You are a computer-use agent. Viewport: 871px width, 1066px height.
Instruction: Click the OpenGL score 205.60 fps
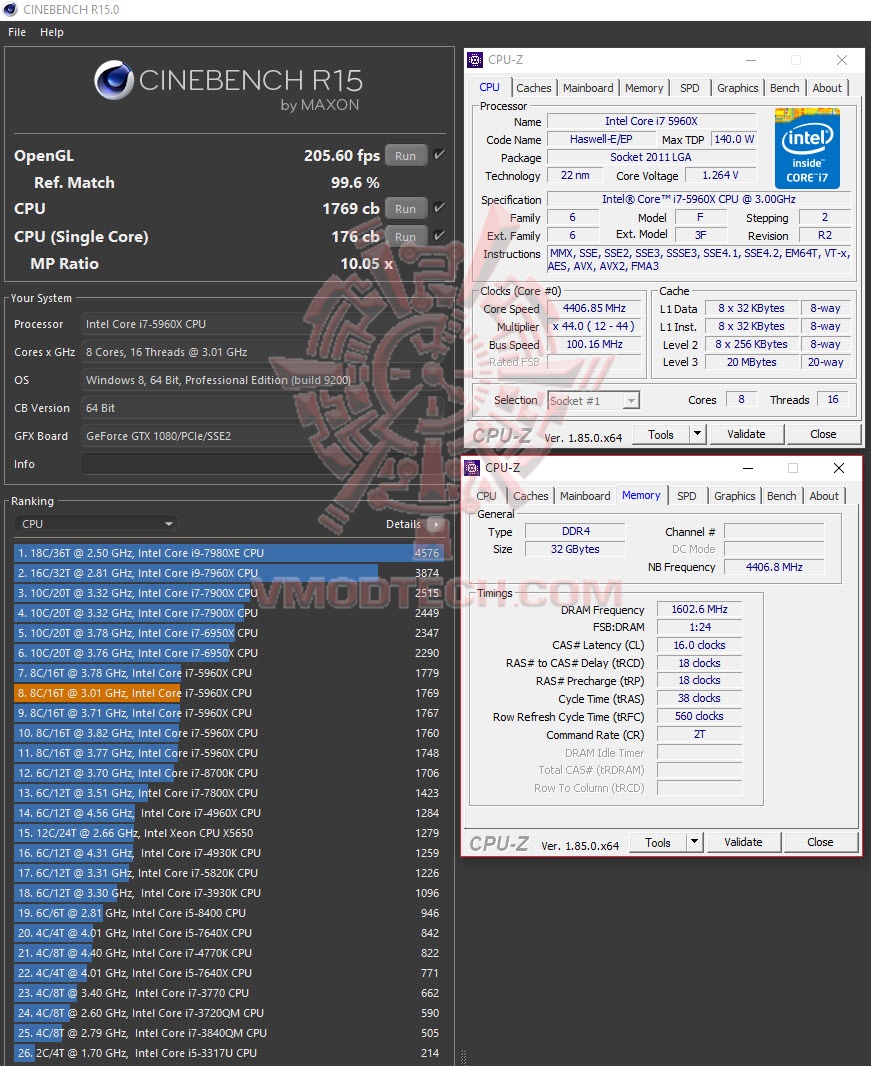click(x=341, y=156)
